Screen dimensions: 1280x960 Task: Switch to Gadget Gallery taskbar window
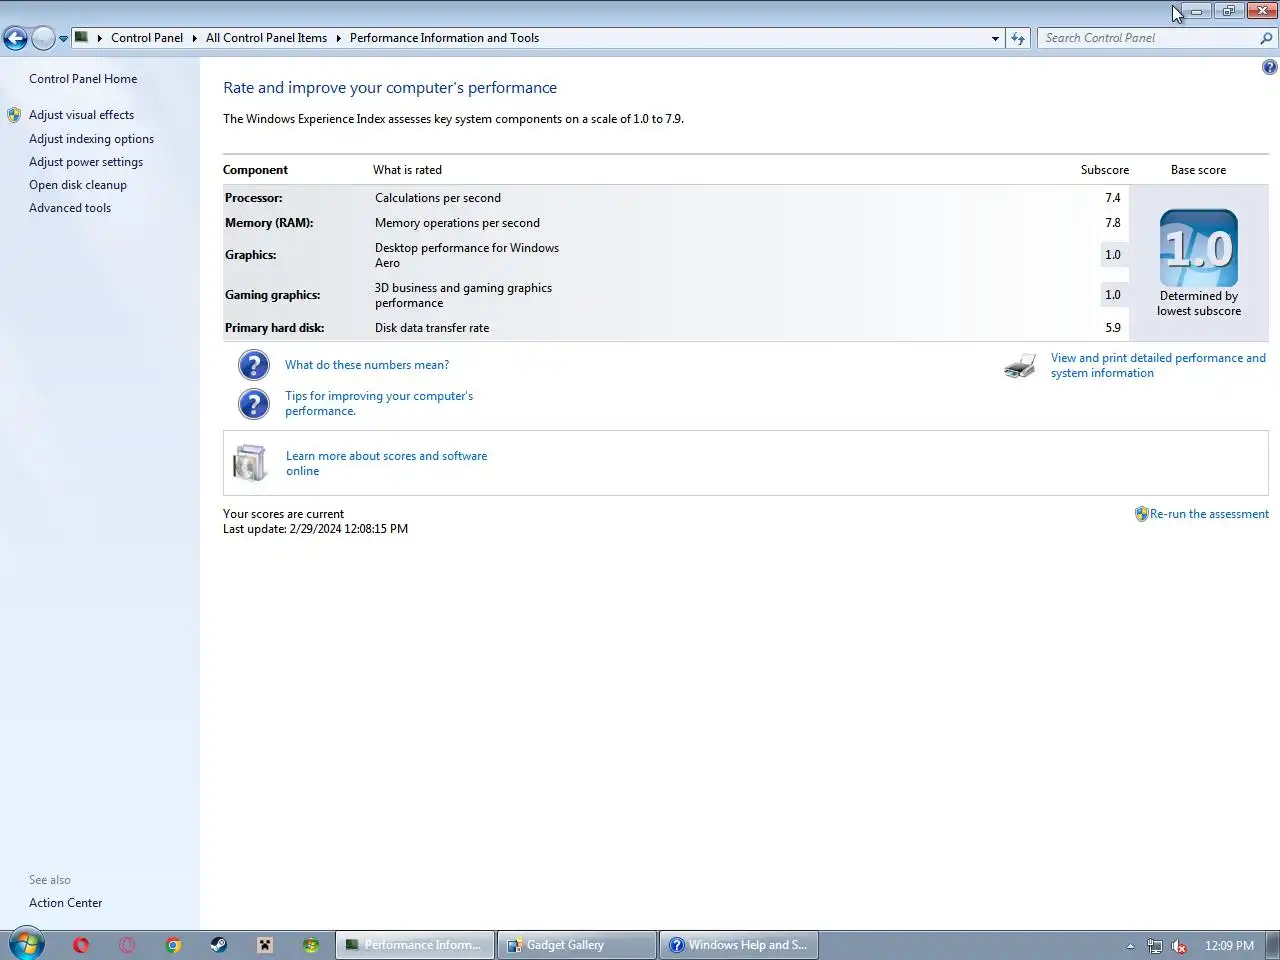pos(577,945)
